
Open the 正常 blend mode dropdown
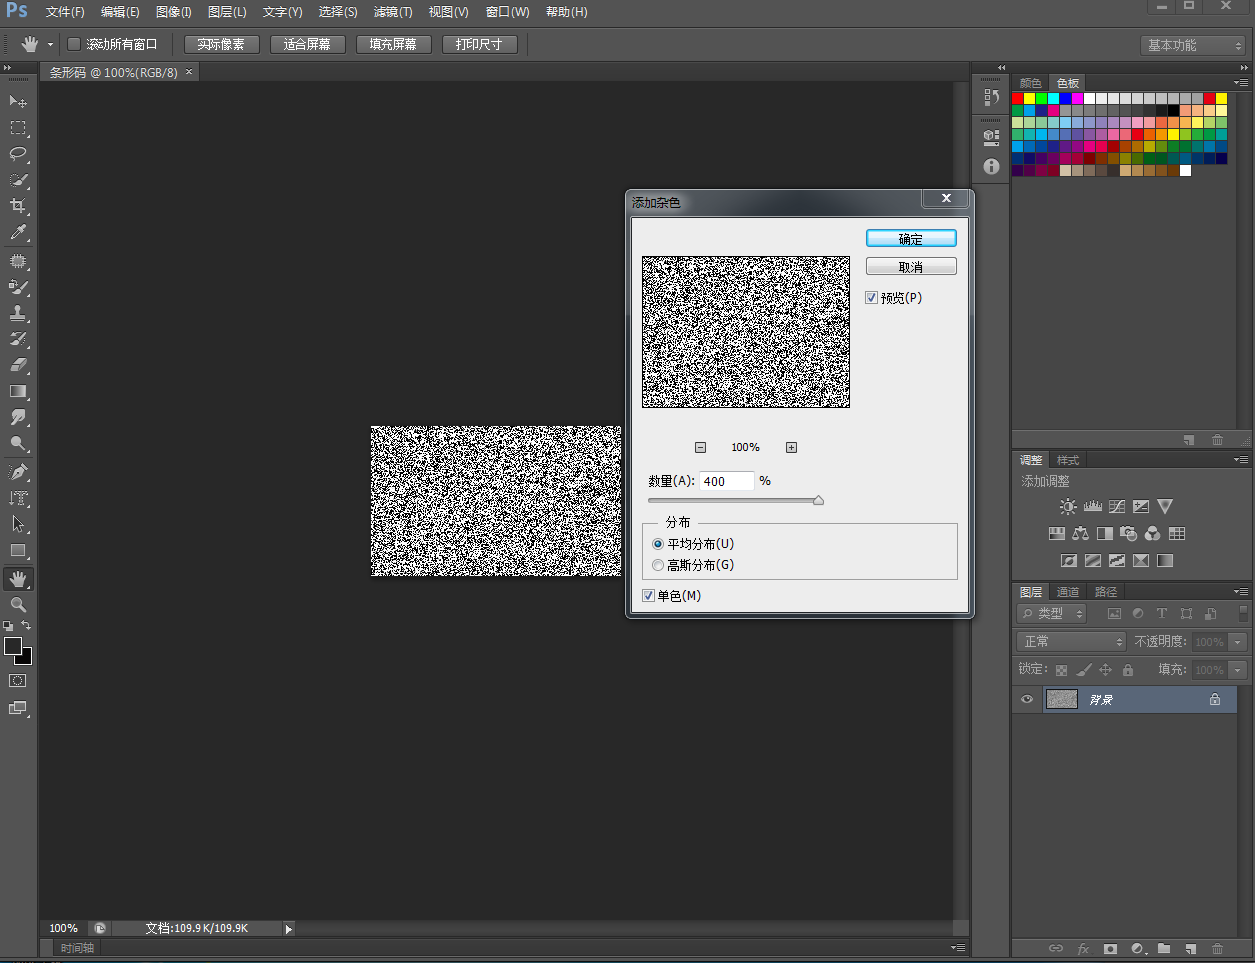click(x=1072, y=642)
